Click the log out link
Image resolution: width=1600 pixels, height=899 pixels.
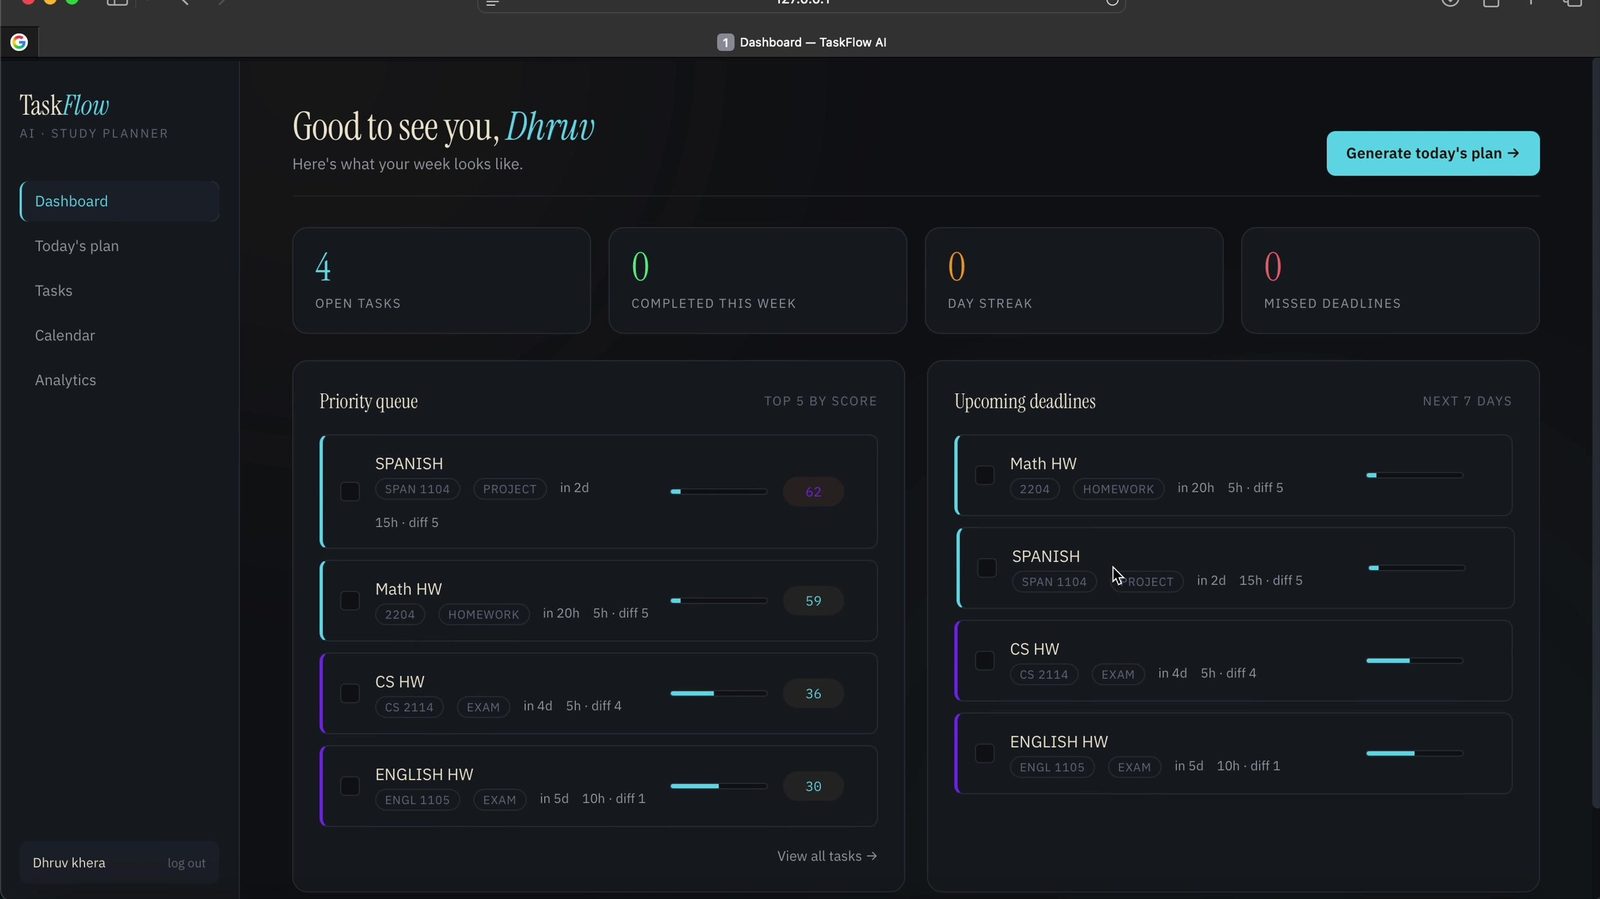(186, 863)
